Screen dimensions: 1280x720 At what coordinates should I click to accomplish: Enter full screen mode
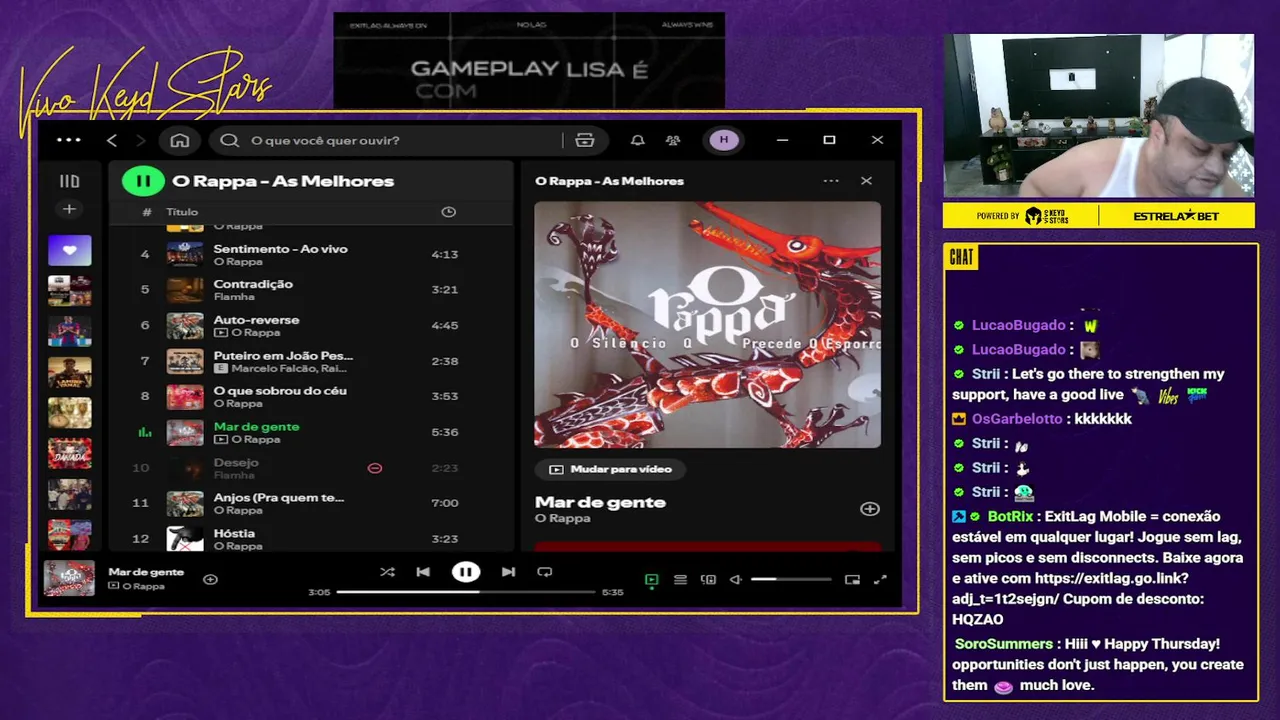tap(880, 579)
